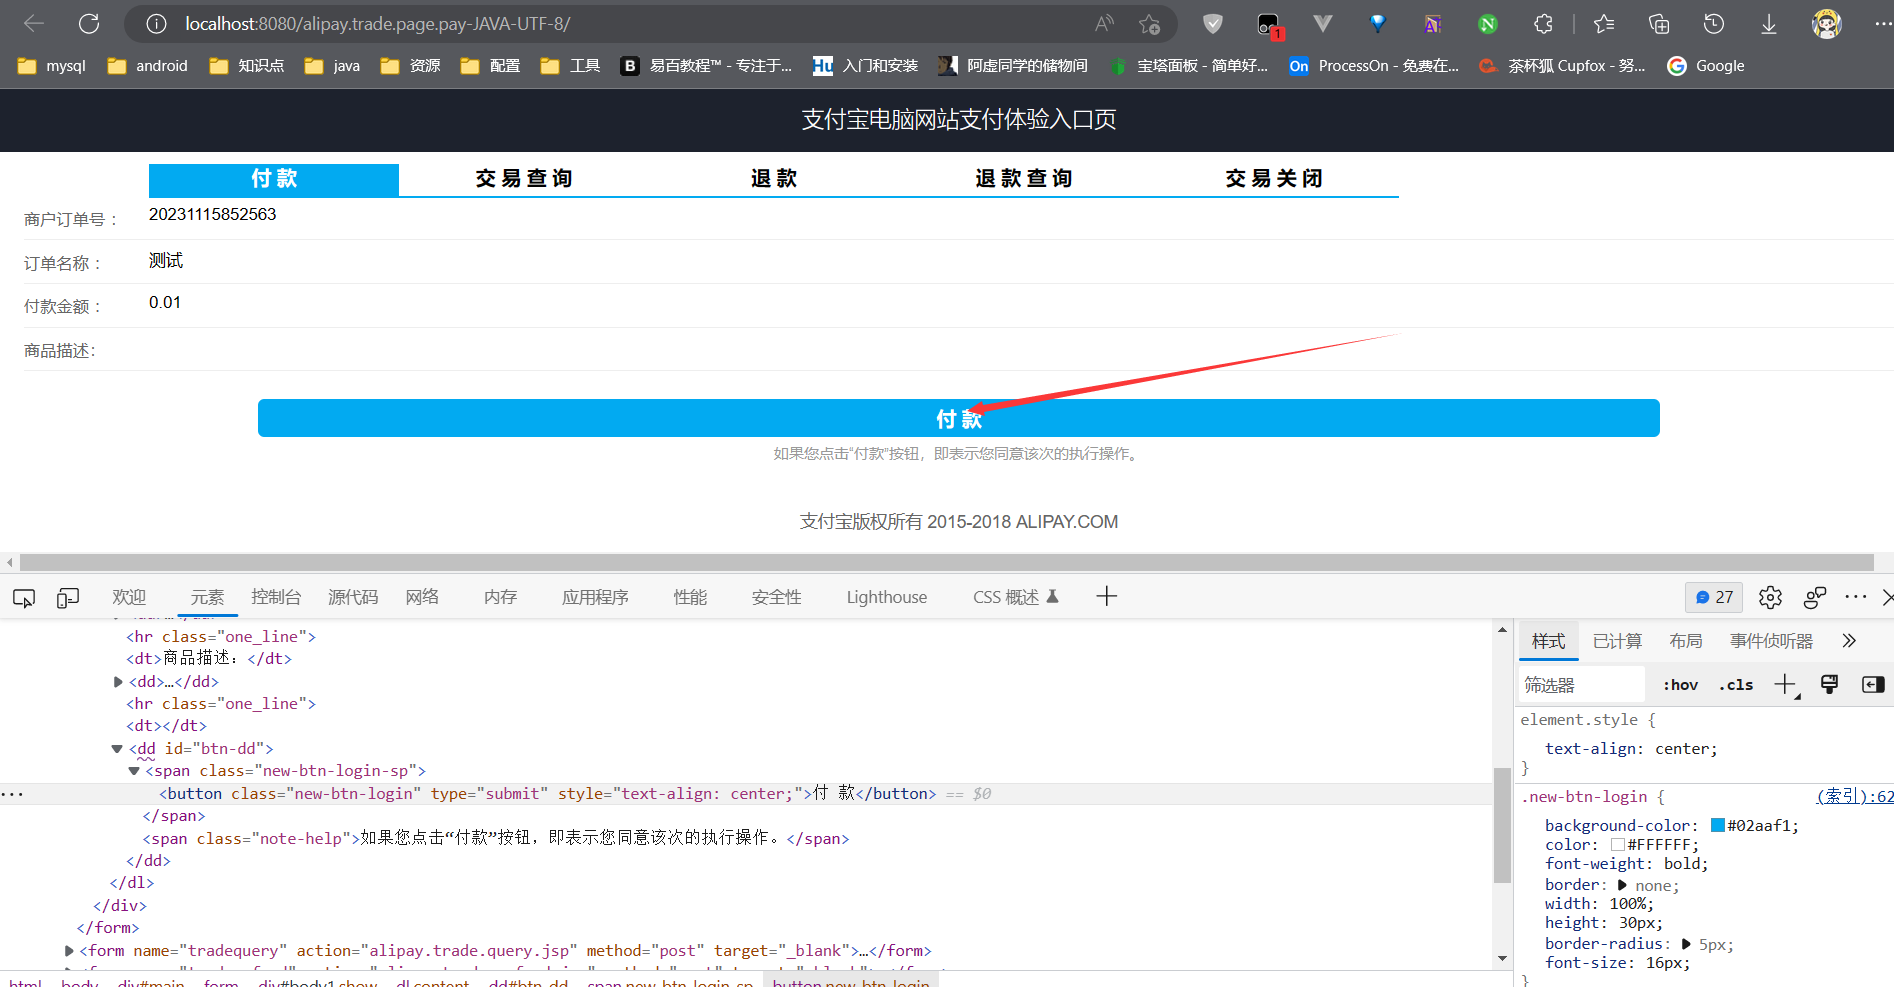Expand the border-radius shorthand property

1686,944
